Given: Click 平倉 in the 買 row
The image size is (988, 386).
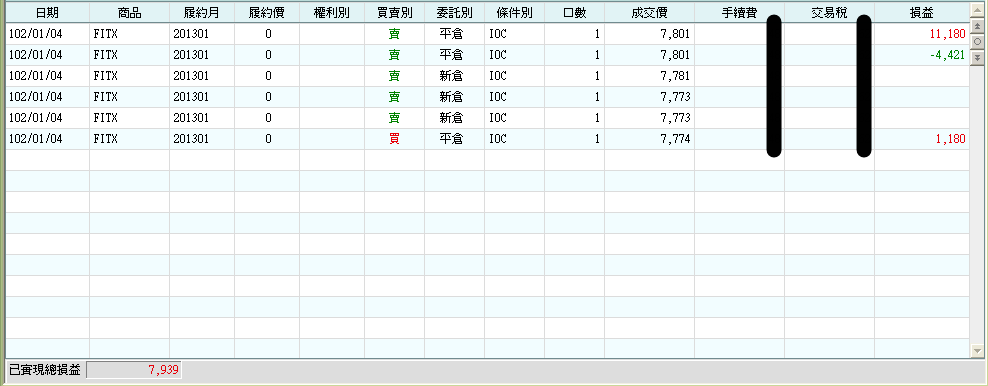Looking at the screenshot, I should [x=454, y=139].
